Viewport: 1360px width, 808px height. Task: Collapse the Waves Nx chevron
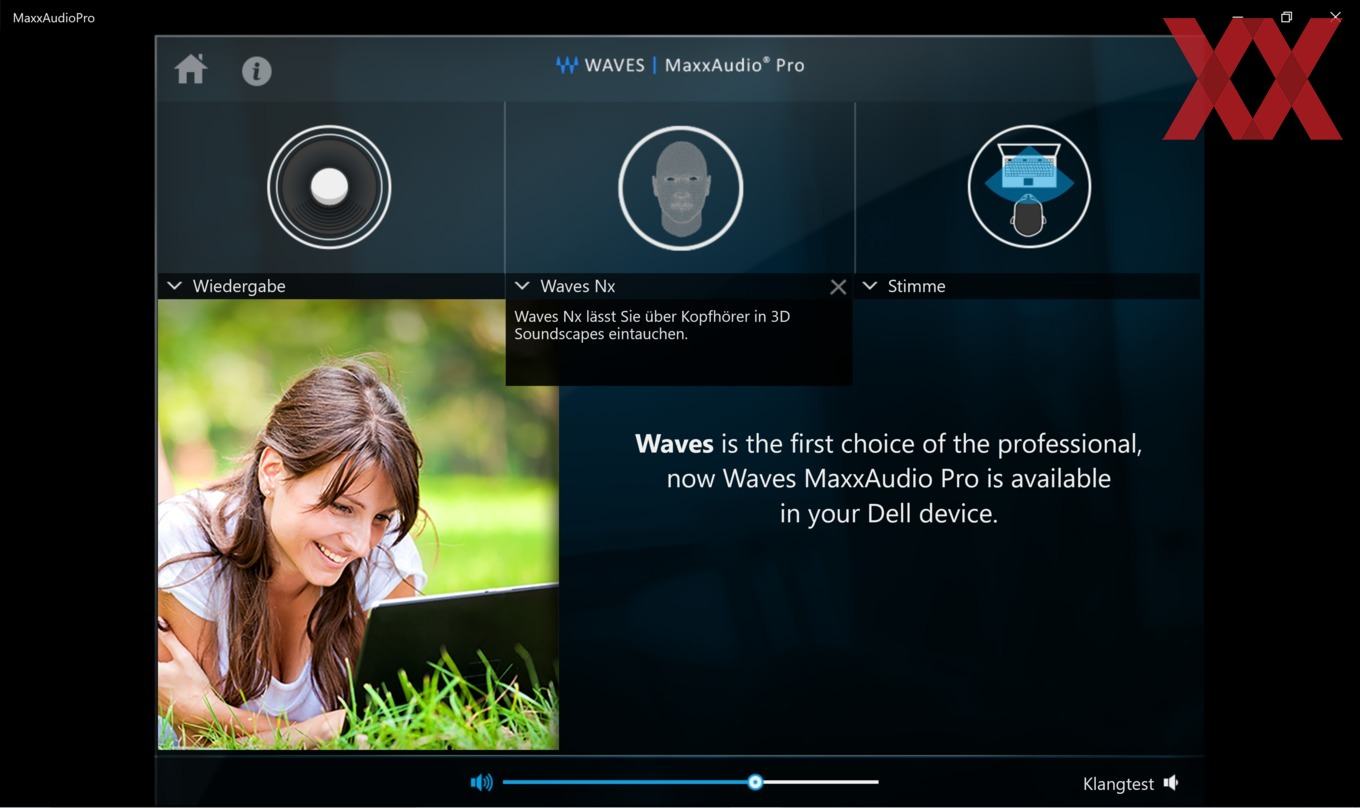521,286
